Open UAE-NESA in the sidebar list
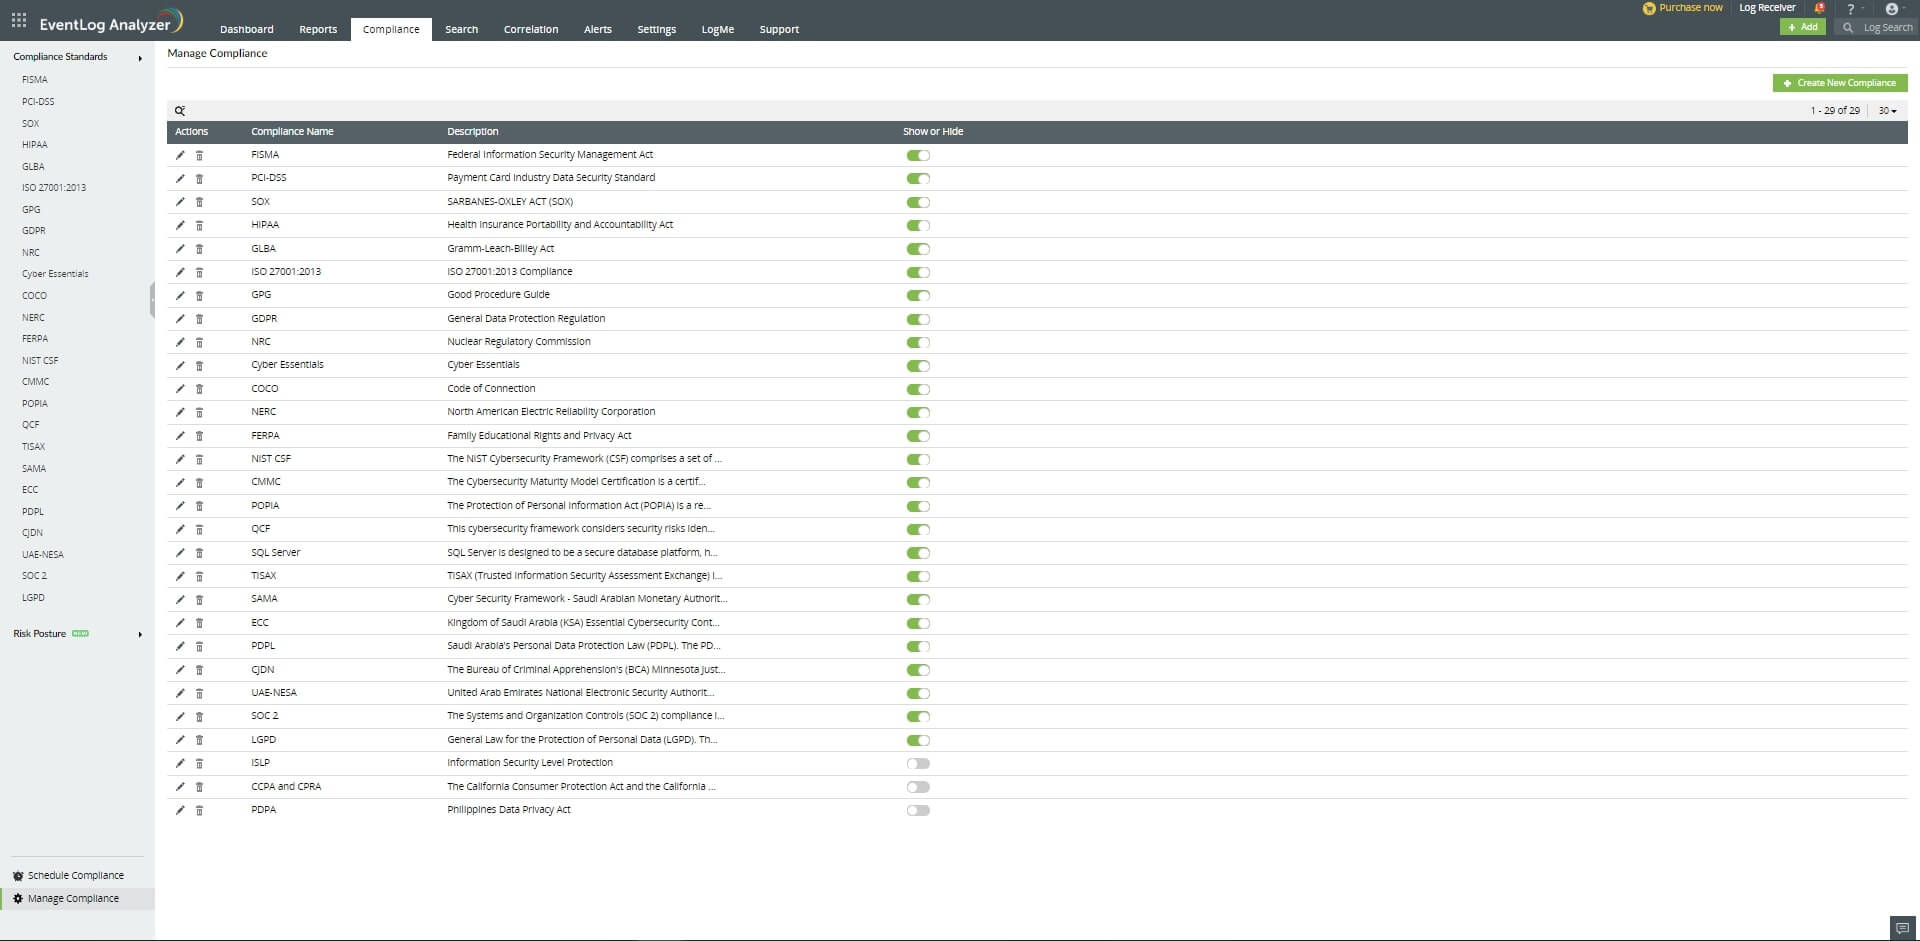This screenshot has height=941, width=1920. coord(43,555)
